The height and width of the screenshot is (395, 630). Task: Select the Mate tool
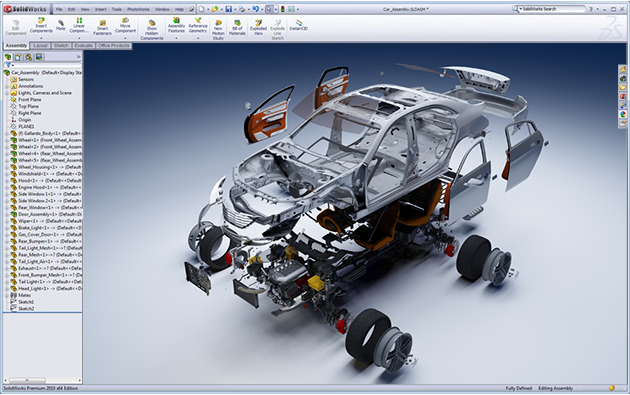pyautogui.click(x=61, y=25)
